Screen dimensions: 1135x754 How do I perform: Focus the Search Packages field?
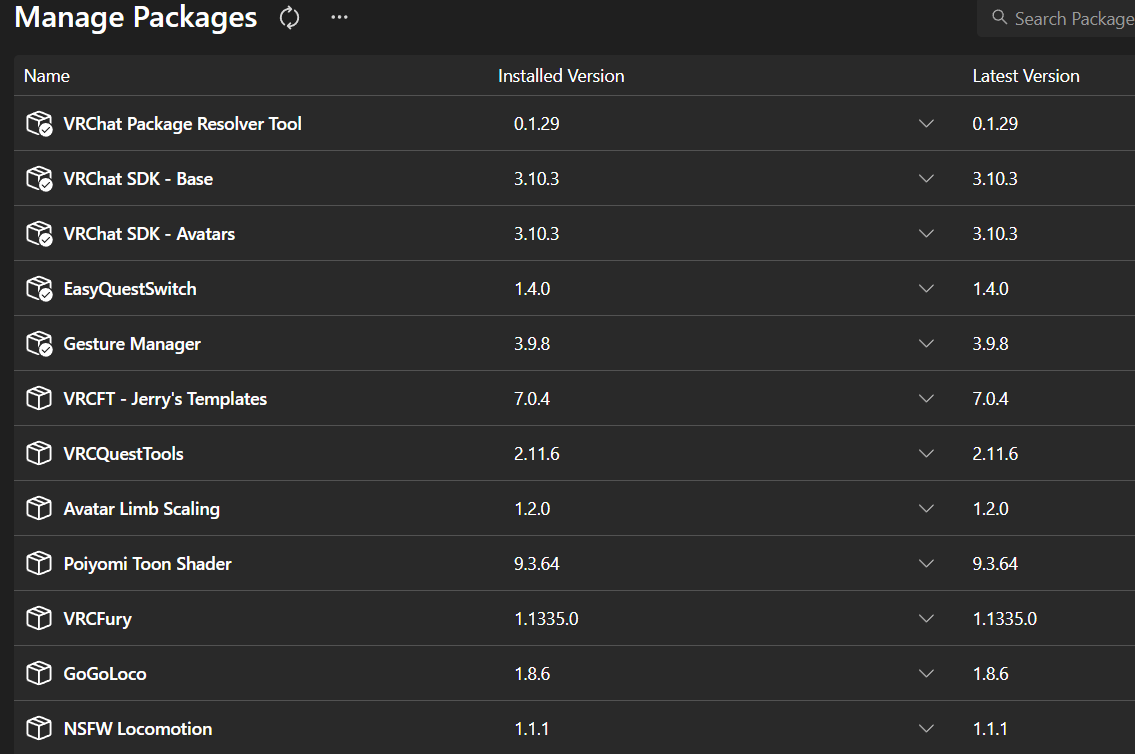pos(1057,18)
